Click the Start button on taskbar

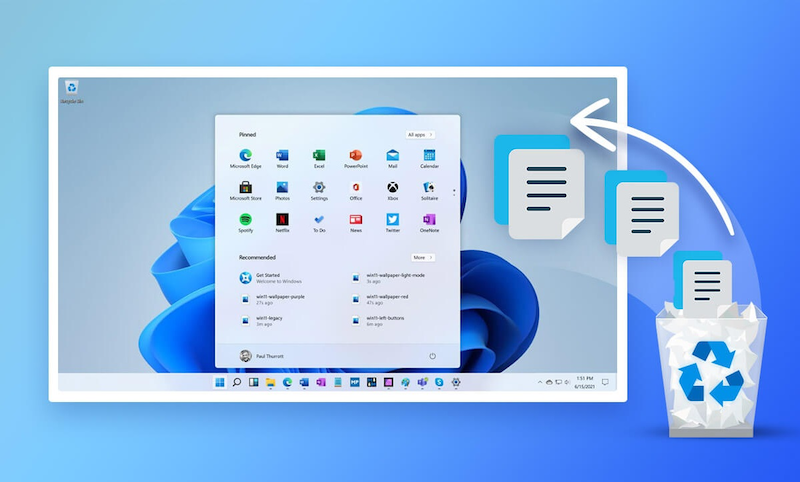point(220,382)
